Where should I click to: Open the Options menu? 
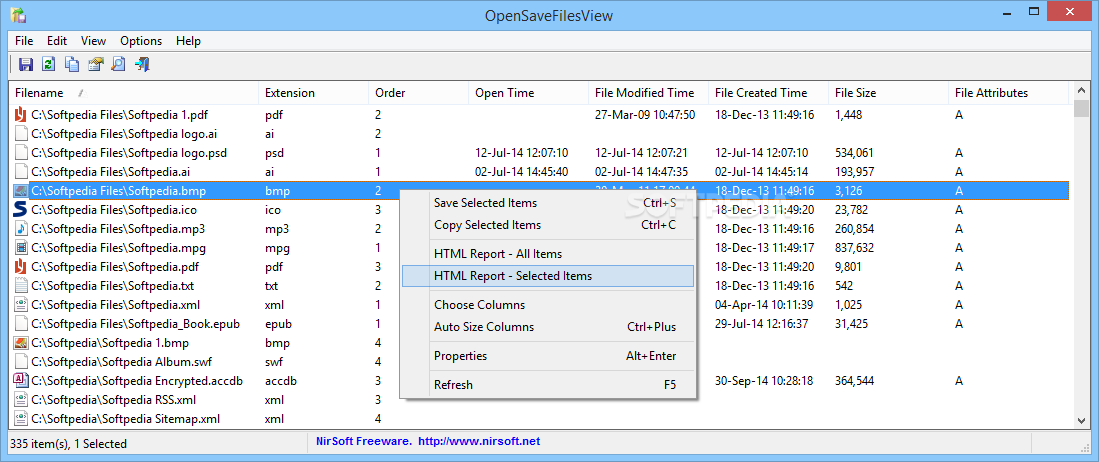coord(141,41)
